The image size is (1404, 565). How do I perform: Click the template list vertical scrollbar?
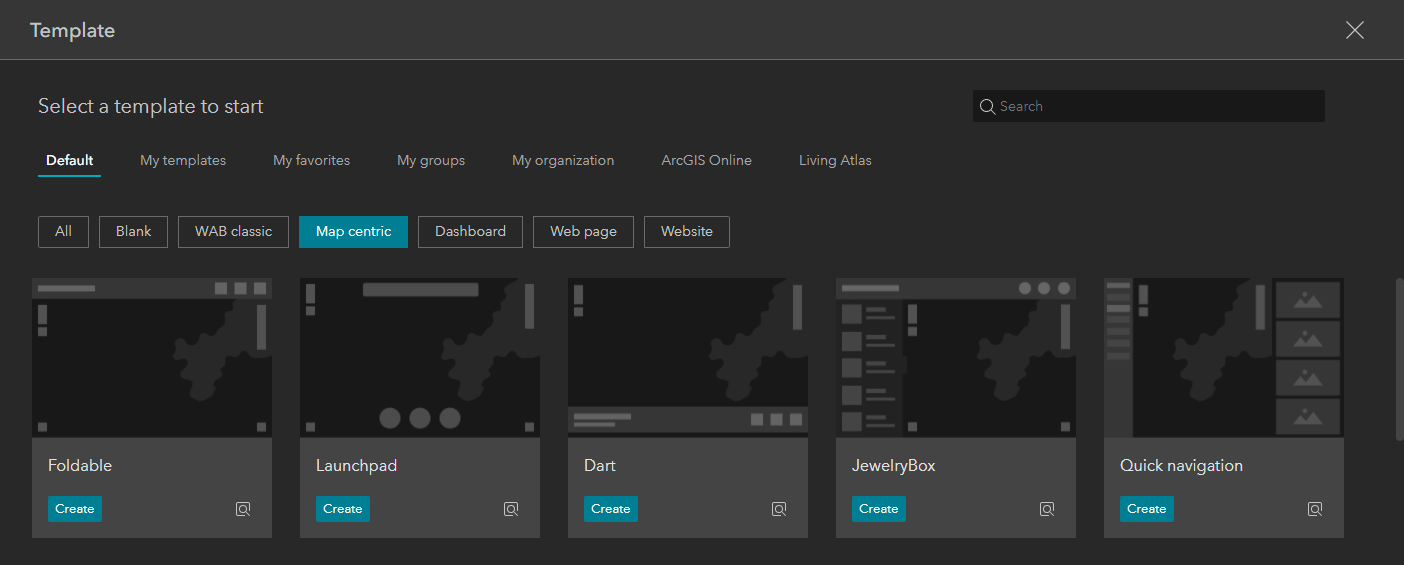1399,360
